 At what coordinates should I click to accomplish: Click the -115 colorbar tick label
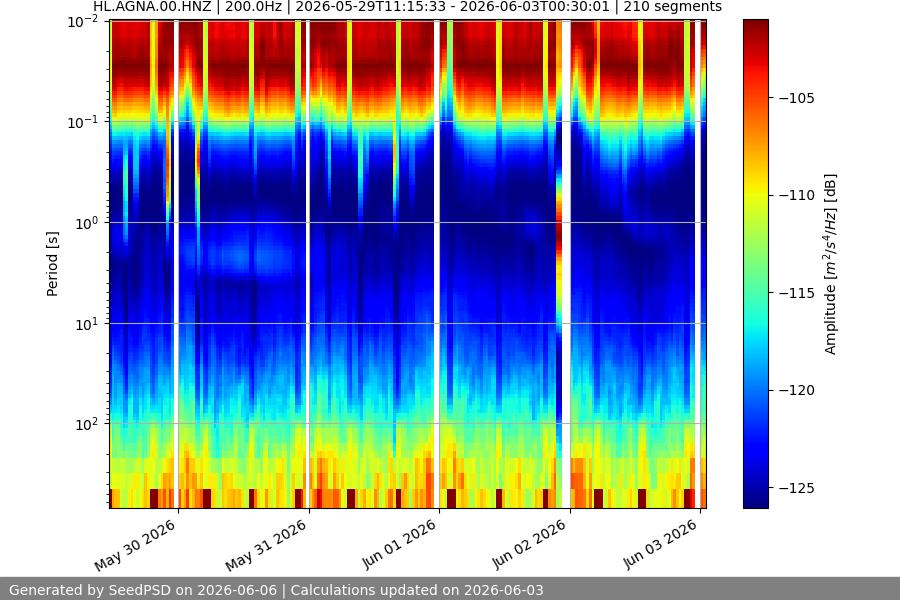[x=797, y=293]
